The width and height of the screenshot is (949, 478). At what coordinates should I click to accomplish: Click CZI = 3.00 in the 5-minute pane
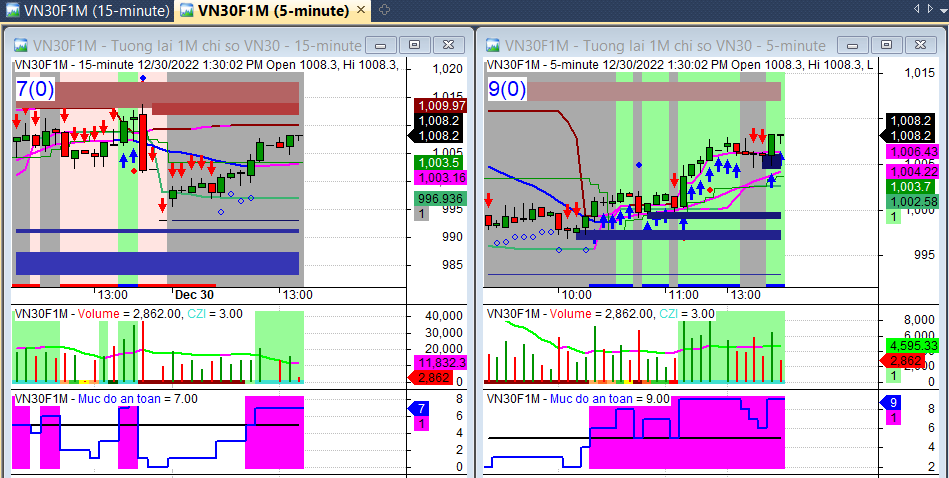point(687,313)
